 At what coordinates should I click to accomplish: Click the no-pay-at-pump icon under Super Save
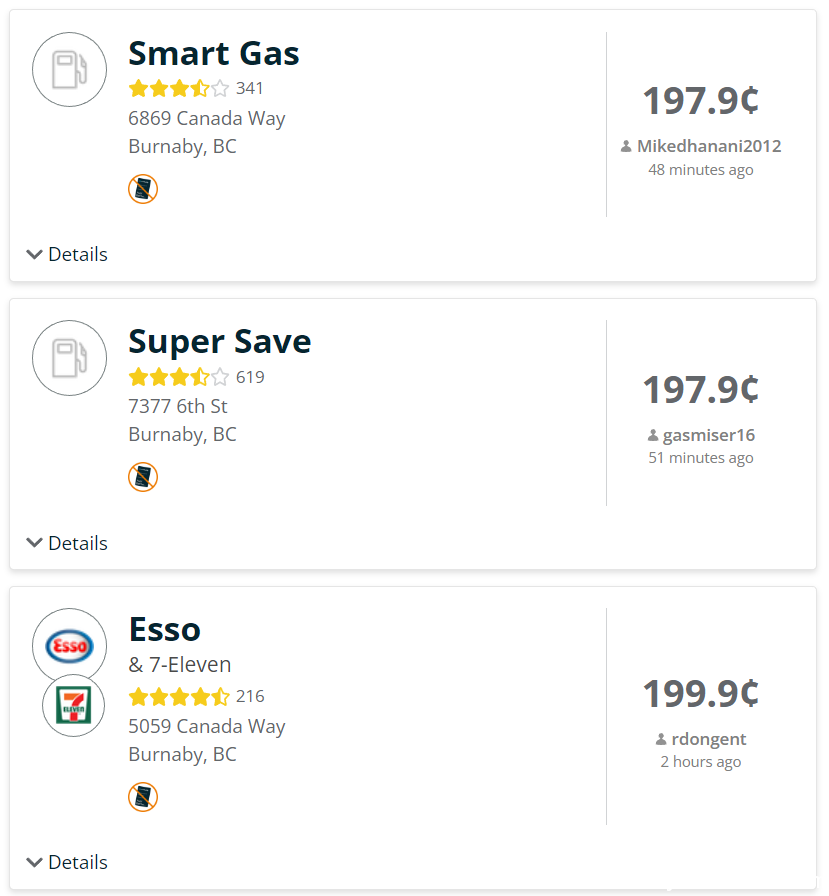pyautogui.click(x=143, y=477)
